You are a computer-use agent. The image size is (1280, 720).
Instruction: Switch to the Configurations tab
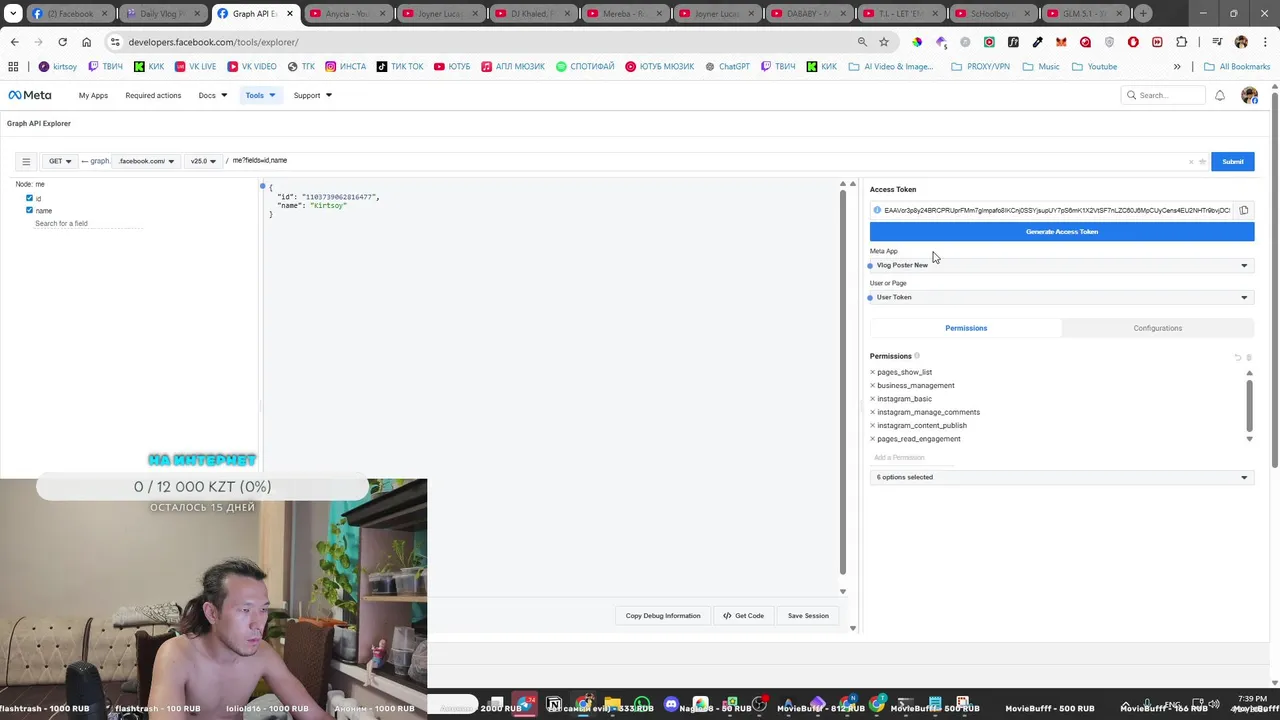1158,328
